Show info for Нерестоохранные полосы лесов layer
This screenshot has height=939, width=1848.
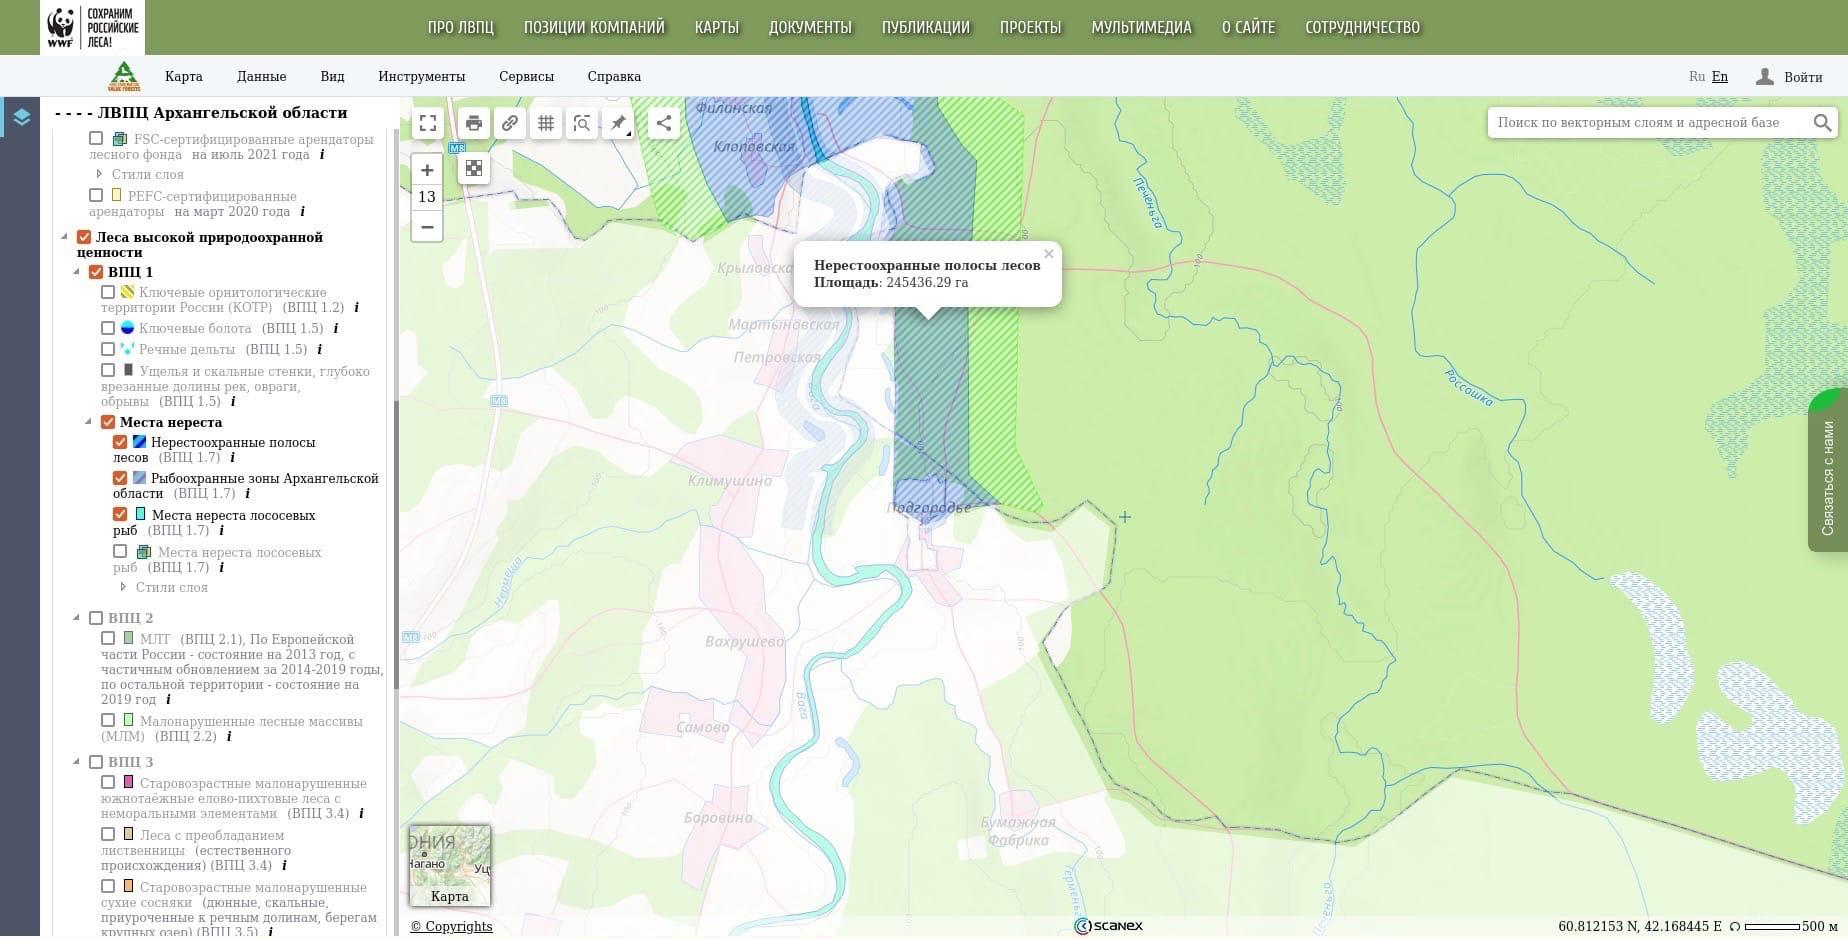[x=232, y=457]
